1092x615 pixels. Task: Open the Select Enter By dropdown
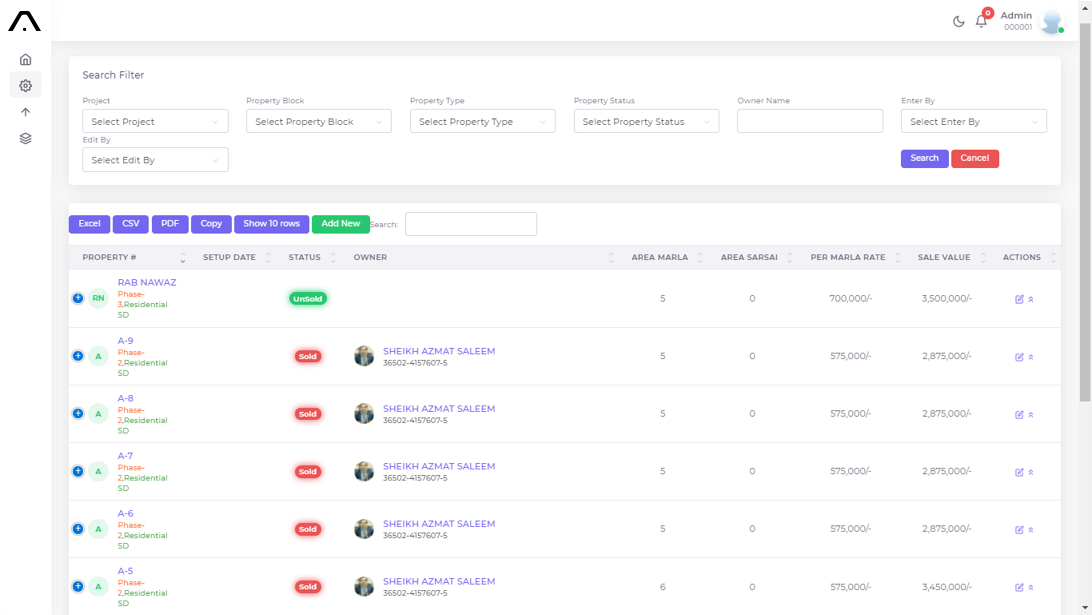(x=973, y=122)
